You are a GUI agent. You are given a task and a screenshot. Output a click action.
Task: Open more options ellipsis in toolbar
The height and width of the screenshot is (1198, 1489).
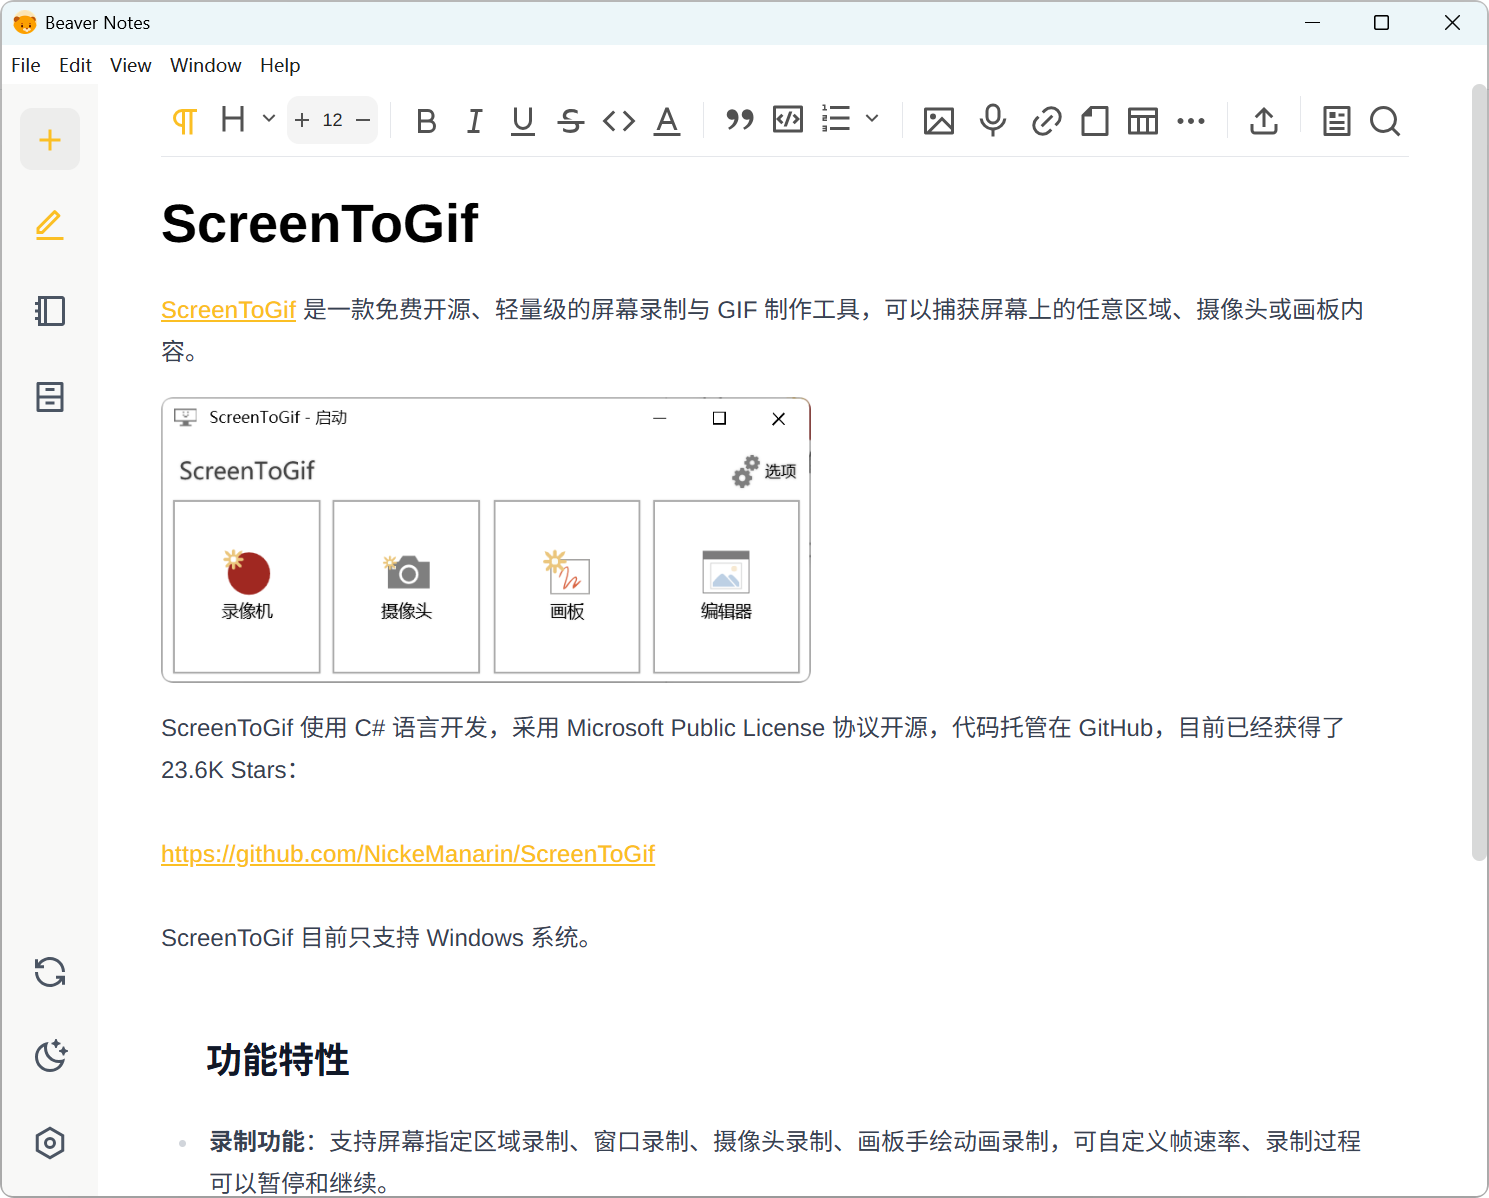click(1191, 121)
